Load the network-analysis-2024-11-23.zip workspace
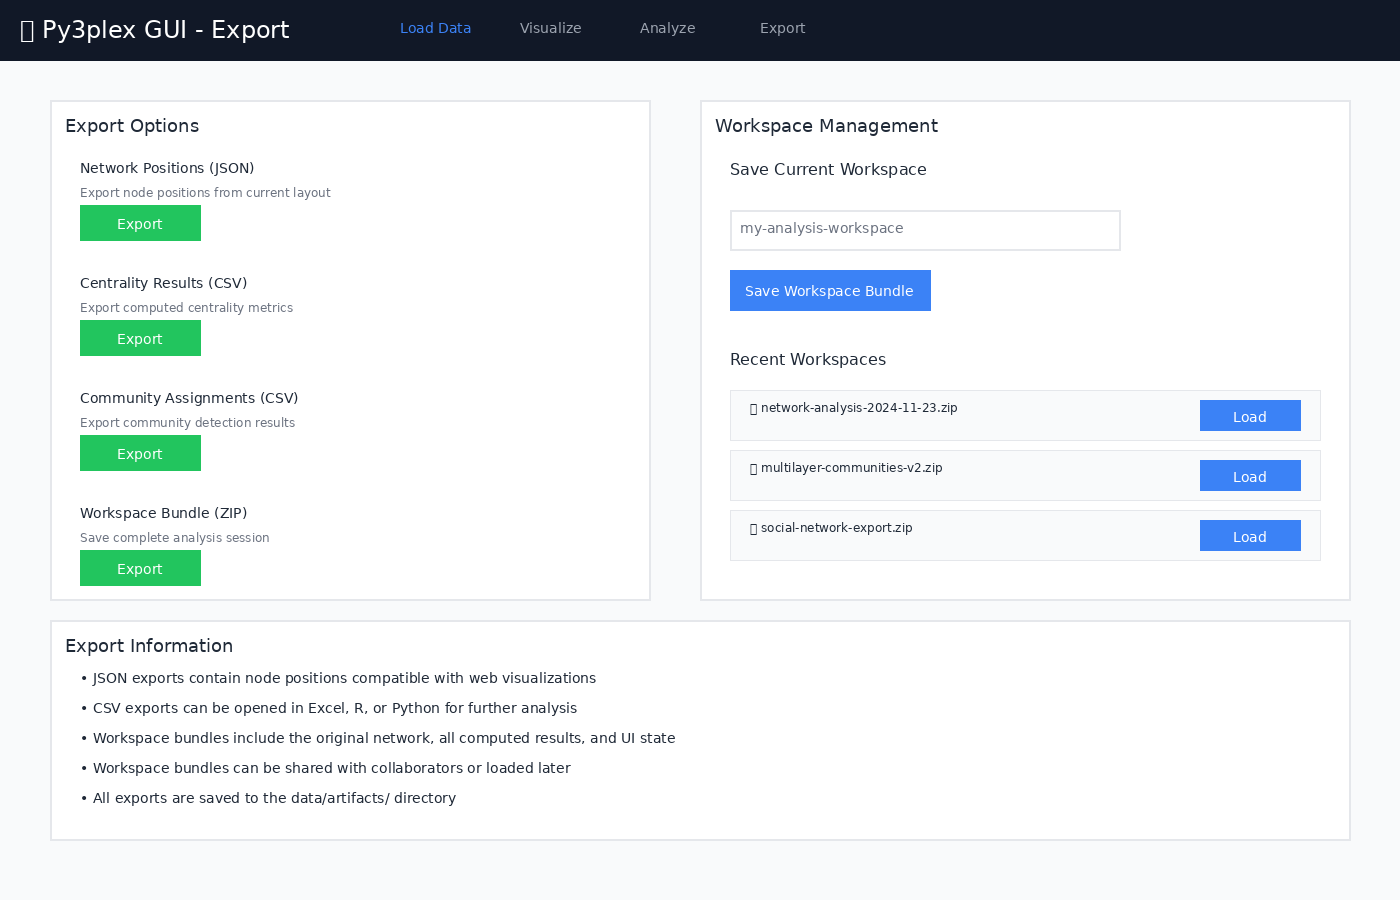The height and width of the screenshot is (900, 1400). [x=1250, y=416]
